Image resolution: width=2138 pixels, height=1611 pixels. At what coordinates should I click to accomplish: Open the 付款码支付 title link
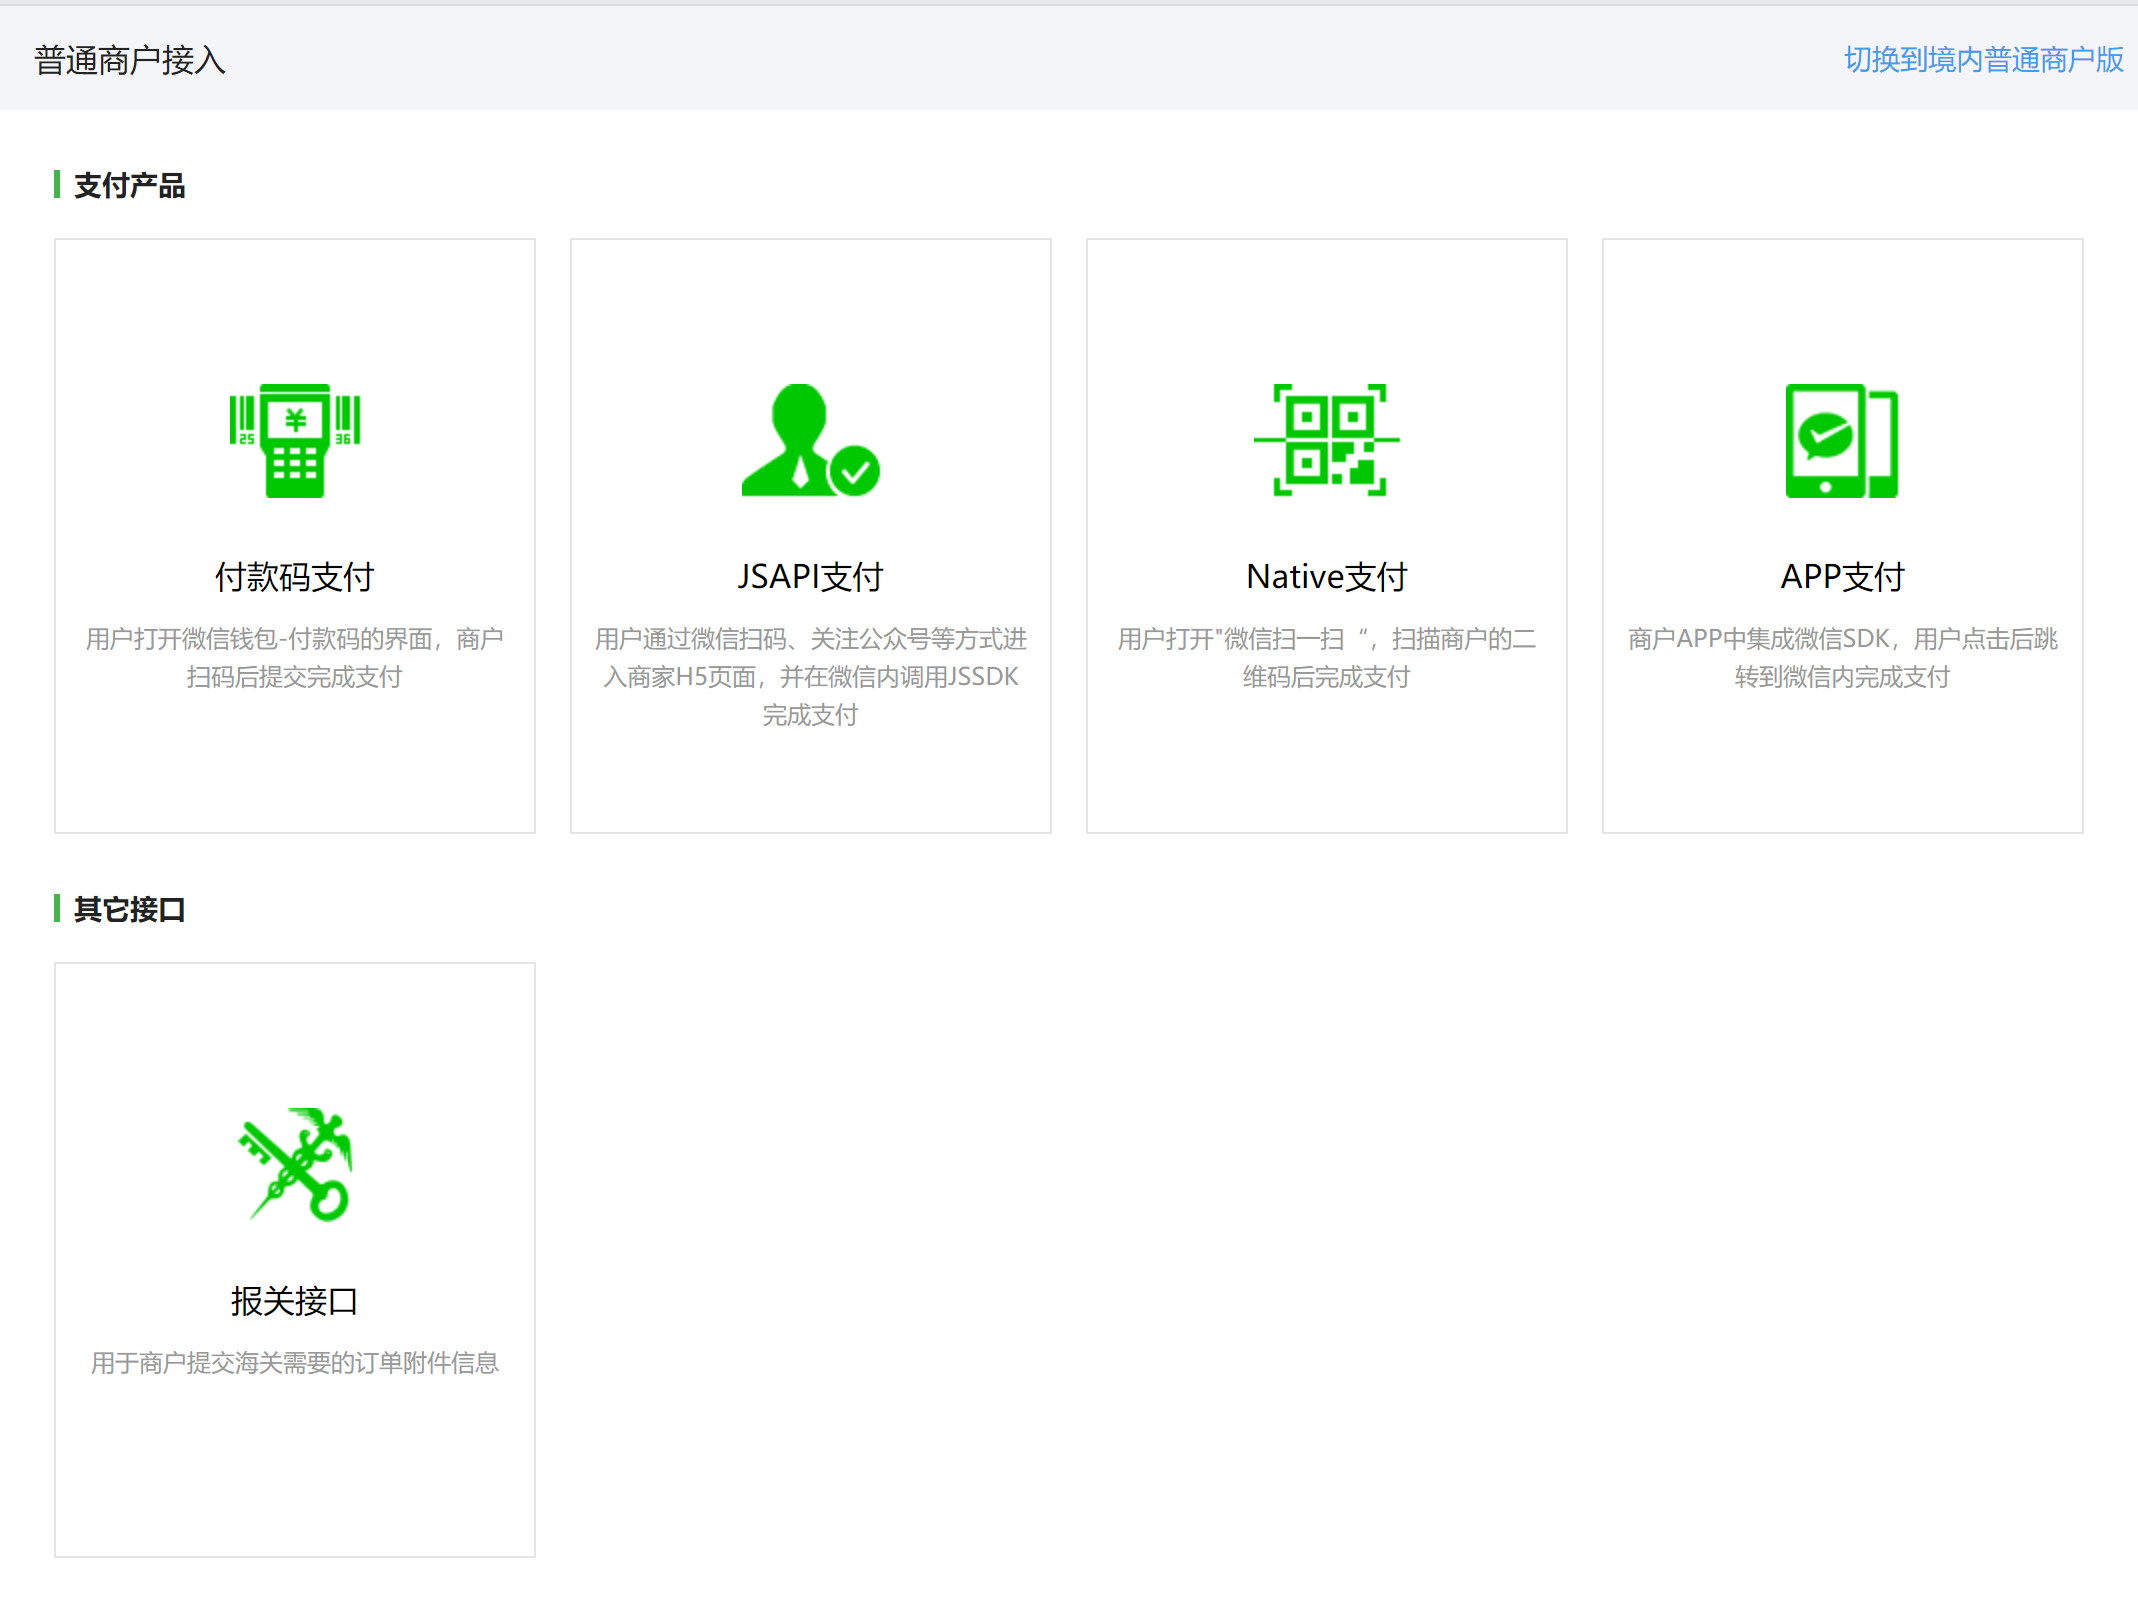[294, 577]
